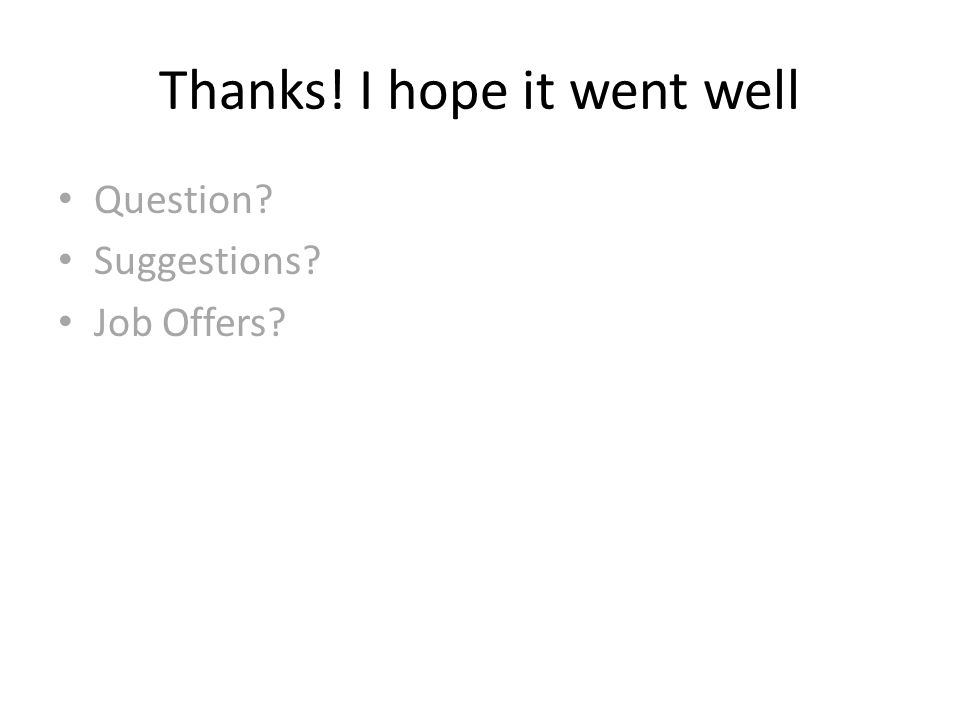Click the standalone "I" in the title
The height and width of the screenshot is (720, 960).
pyautogui.click(x=366, y=91)
